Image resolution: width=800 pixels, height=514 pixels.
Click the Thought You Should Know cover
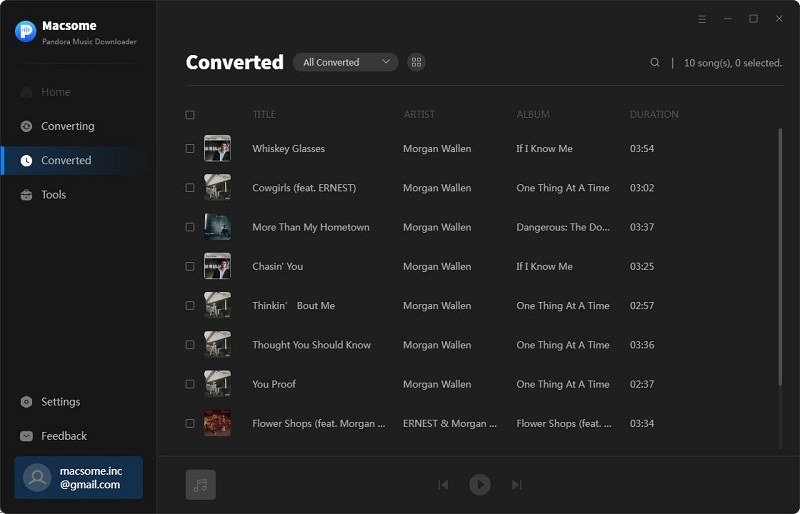pyautogui.click(x=217, y=345)
